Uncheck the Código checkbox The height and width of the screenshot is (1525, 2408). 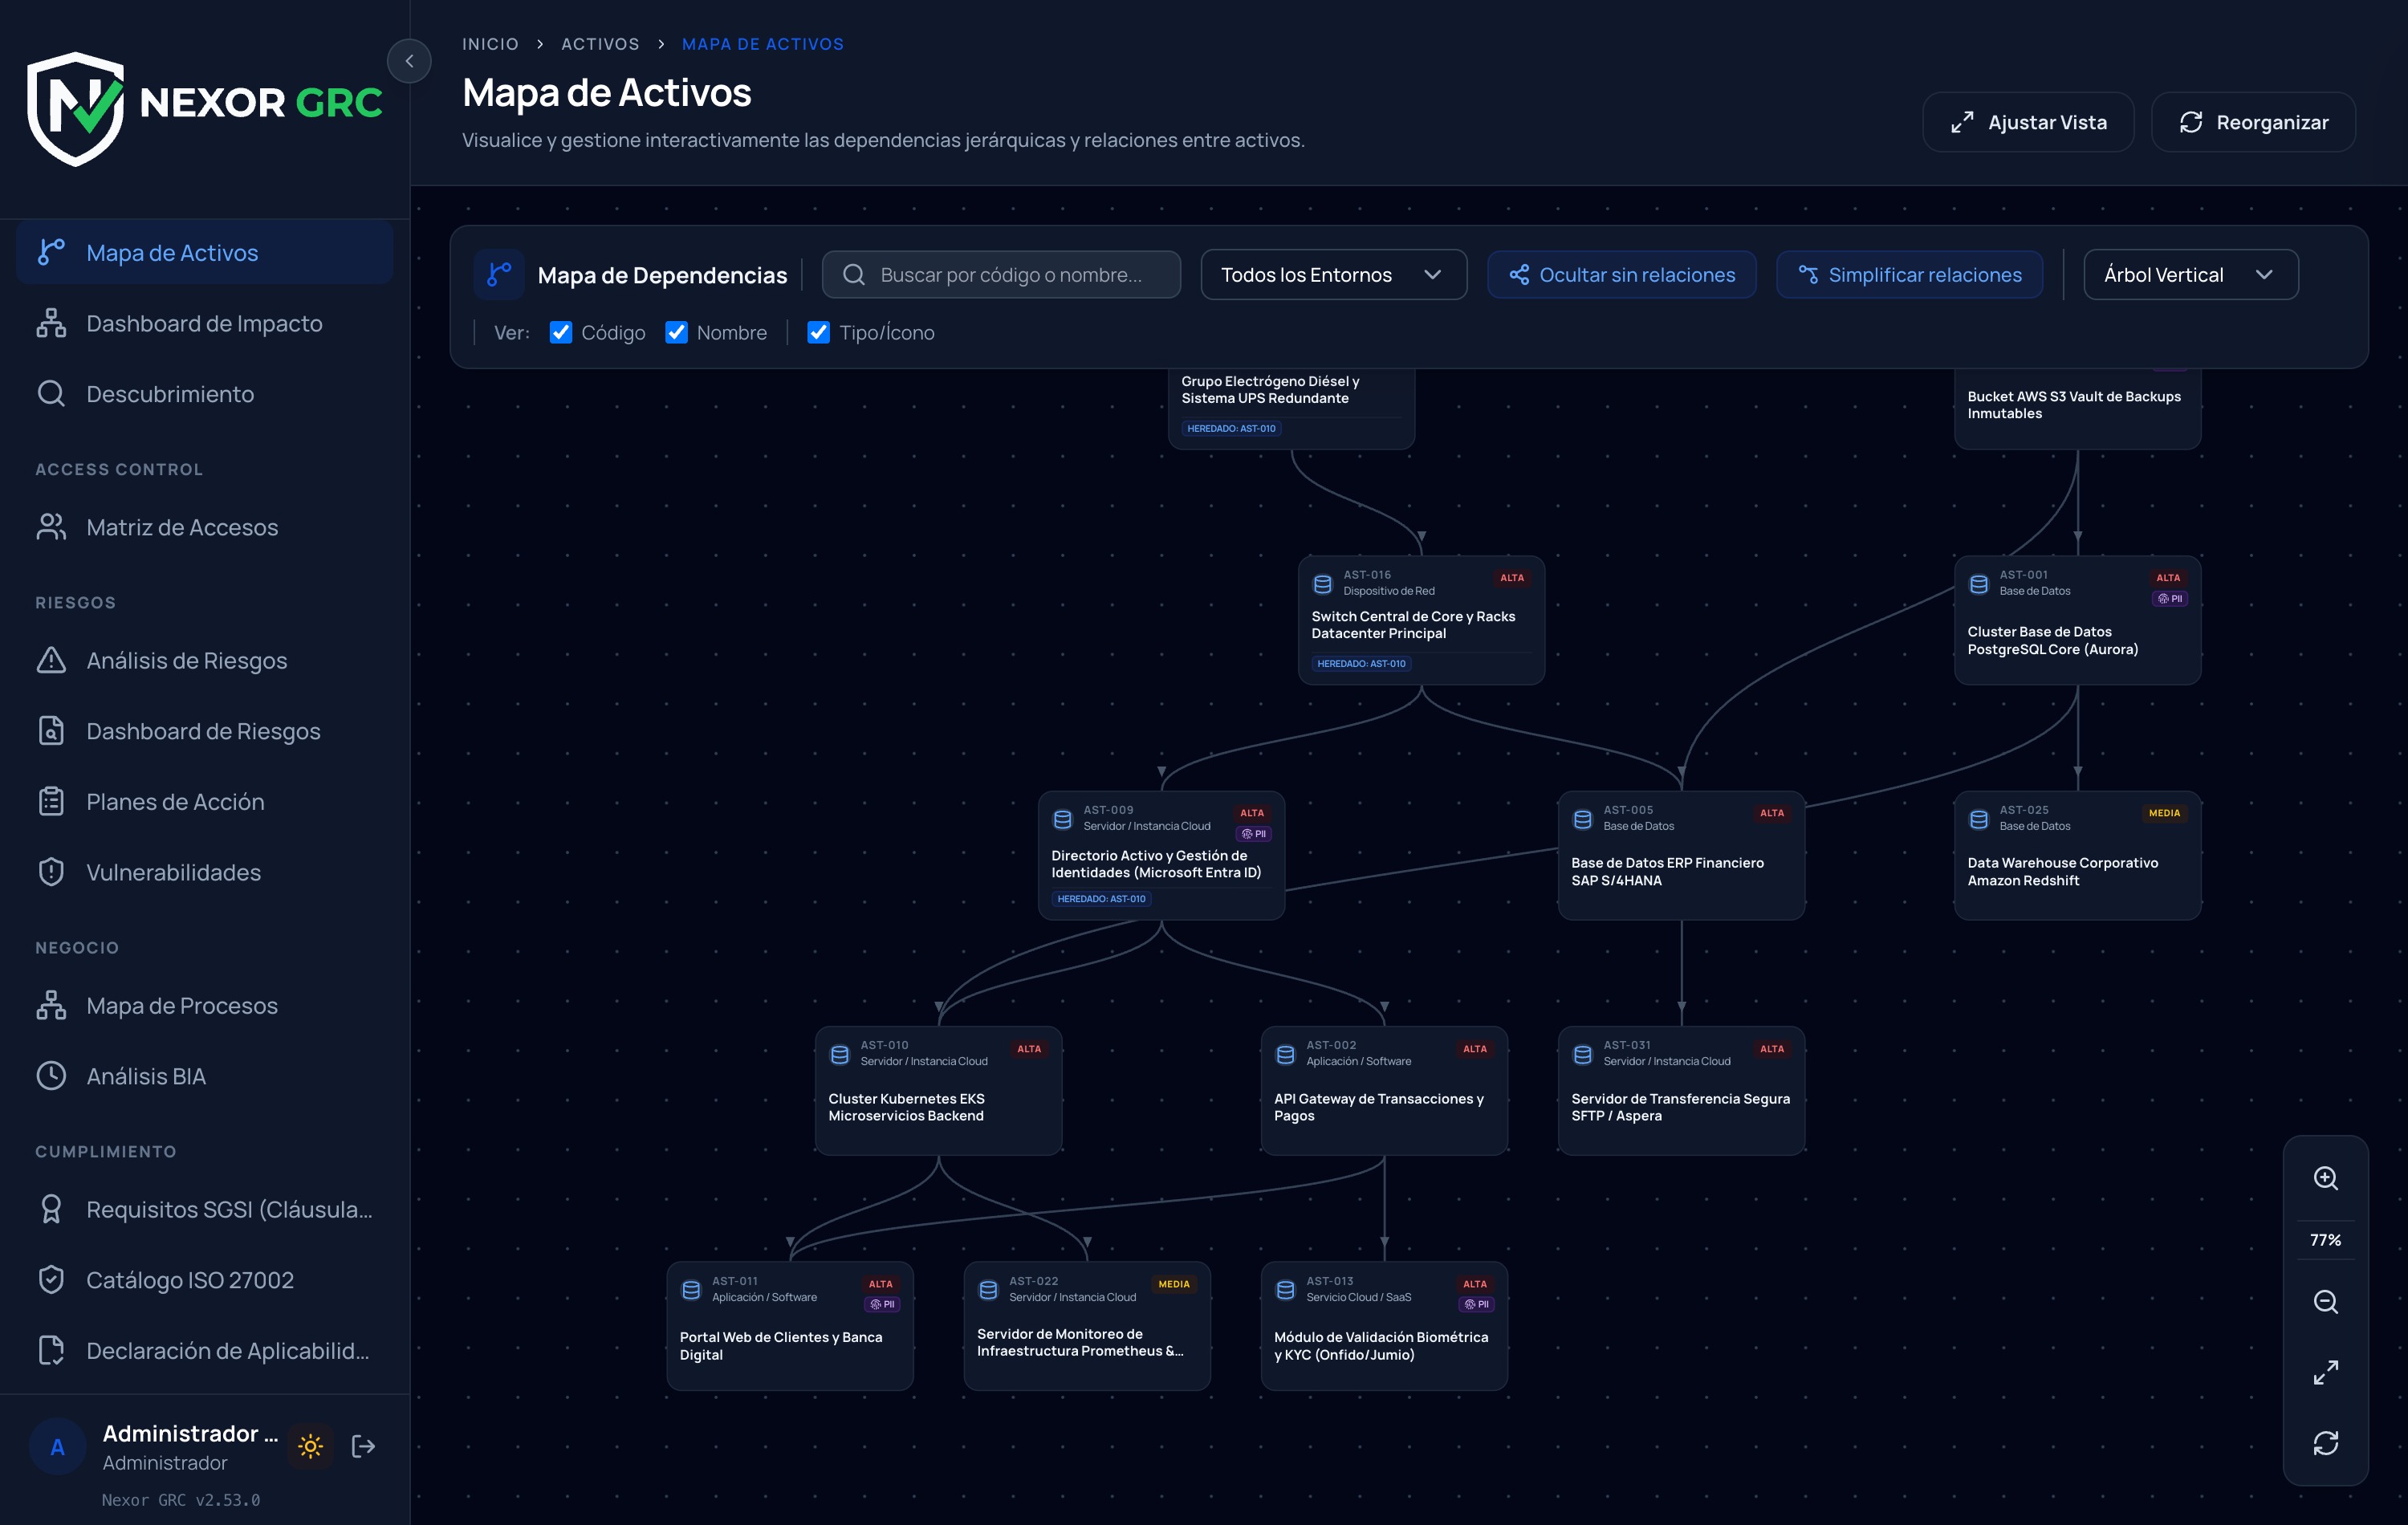[x=561, y=332]
